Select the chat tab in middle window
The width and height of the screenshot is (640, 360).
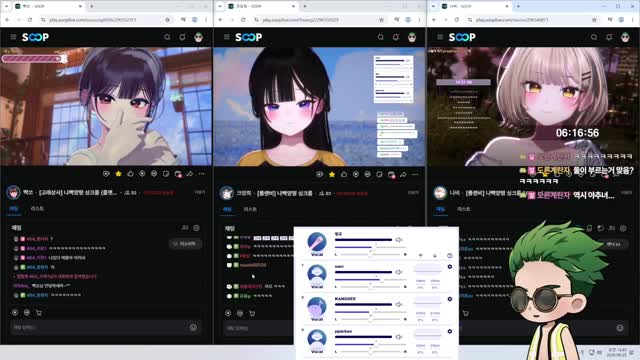(227, 209)
